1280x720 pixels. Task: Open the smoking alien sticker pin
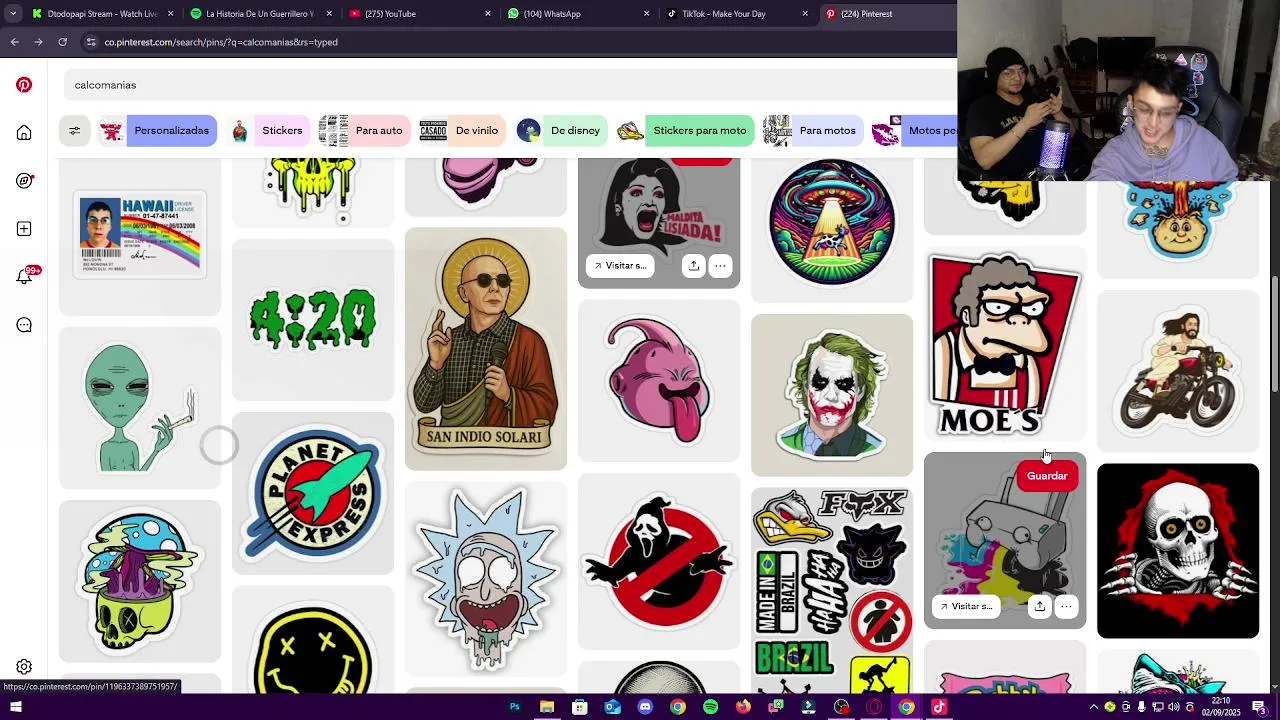click(140, 408)
